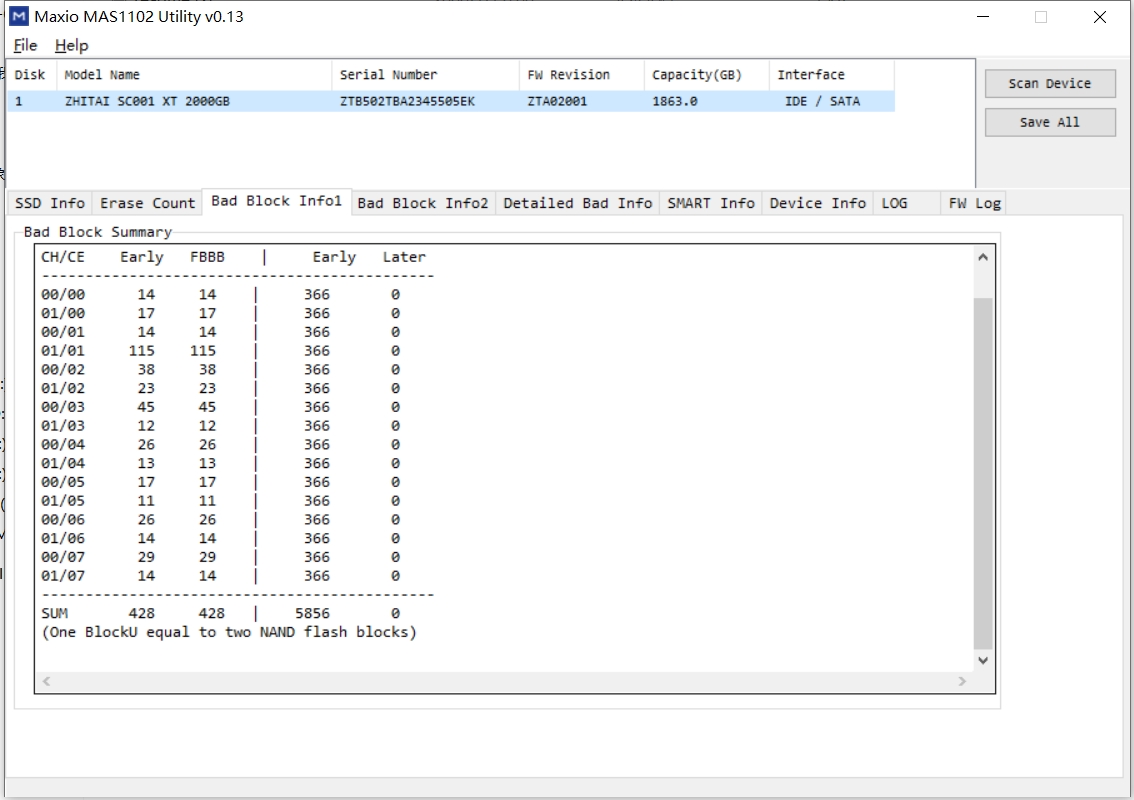Switch to the SMART Info tab
The width and height of the screenshot is (1134, 800).
(711, 203)
